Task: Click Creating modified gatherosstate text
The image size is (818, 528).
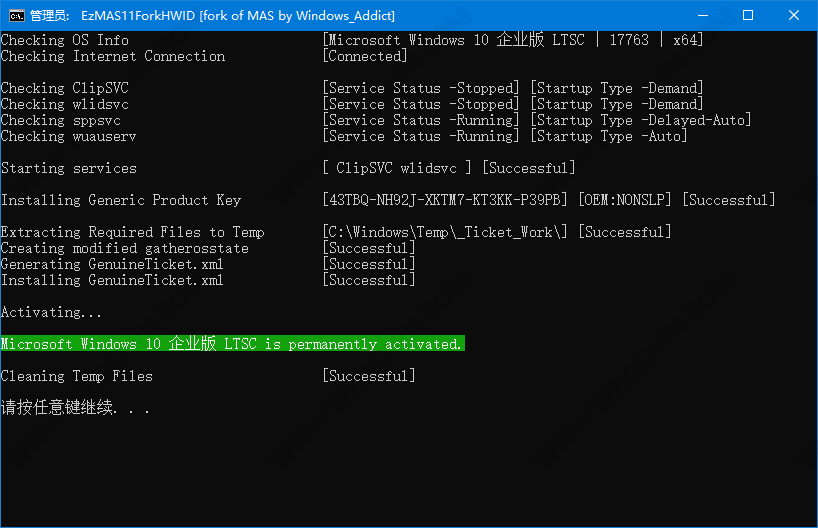Action: tap(124, 248)
